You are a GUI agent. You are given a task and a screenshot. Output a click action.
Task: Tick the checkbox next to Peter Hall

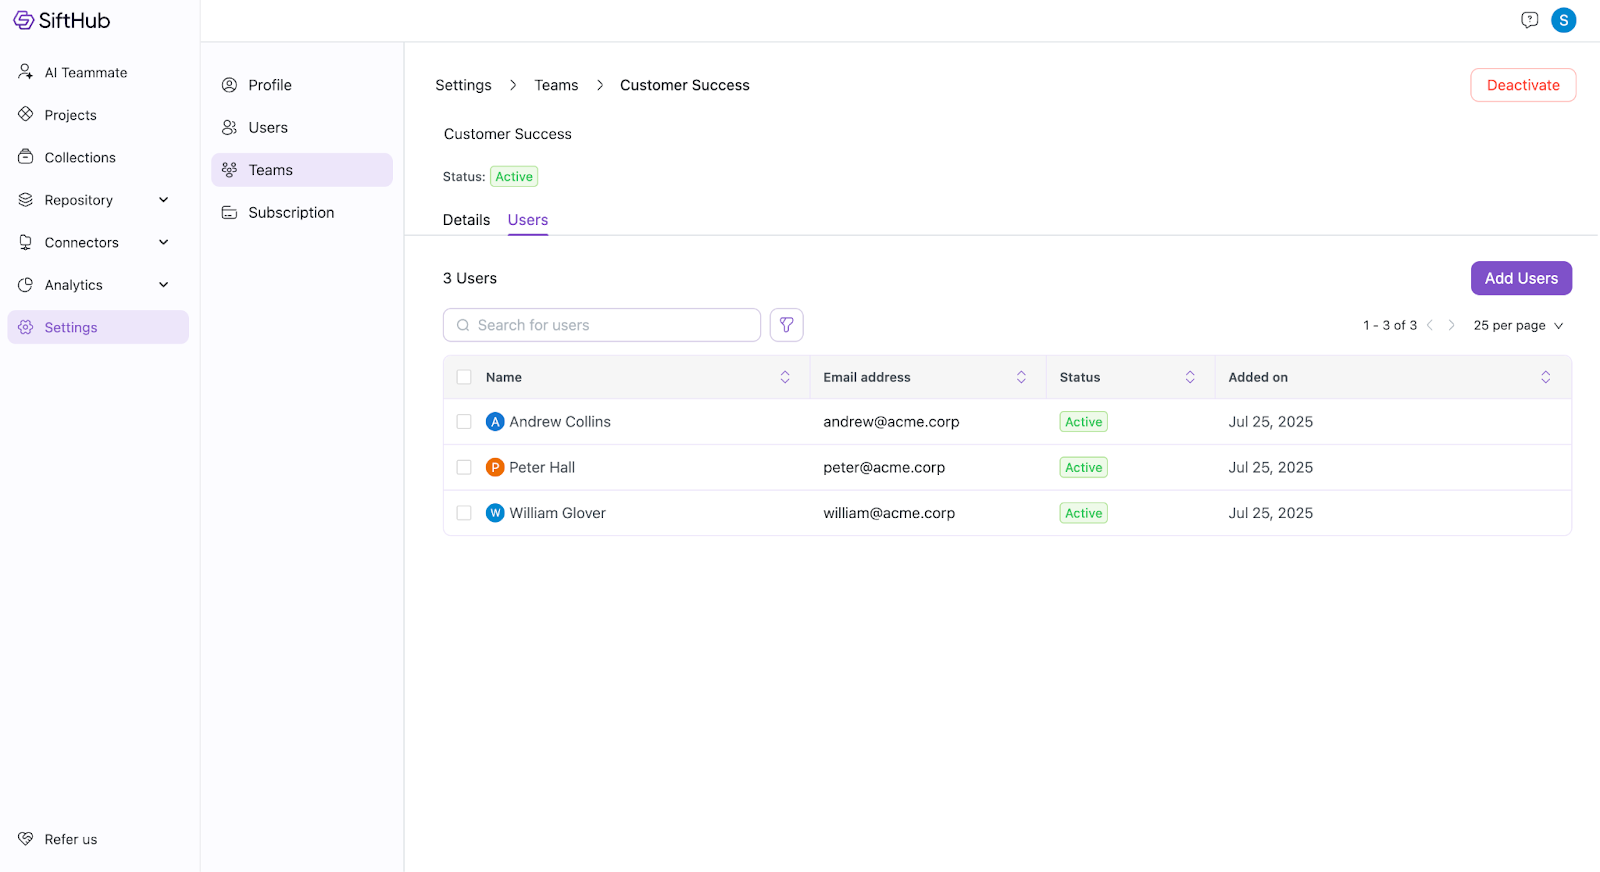[464, 467]
